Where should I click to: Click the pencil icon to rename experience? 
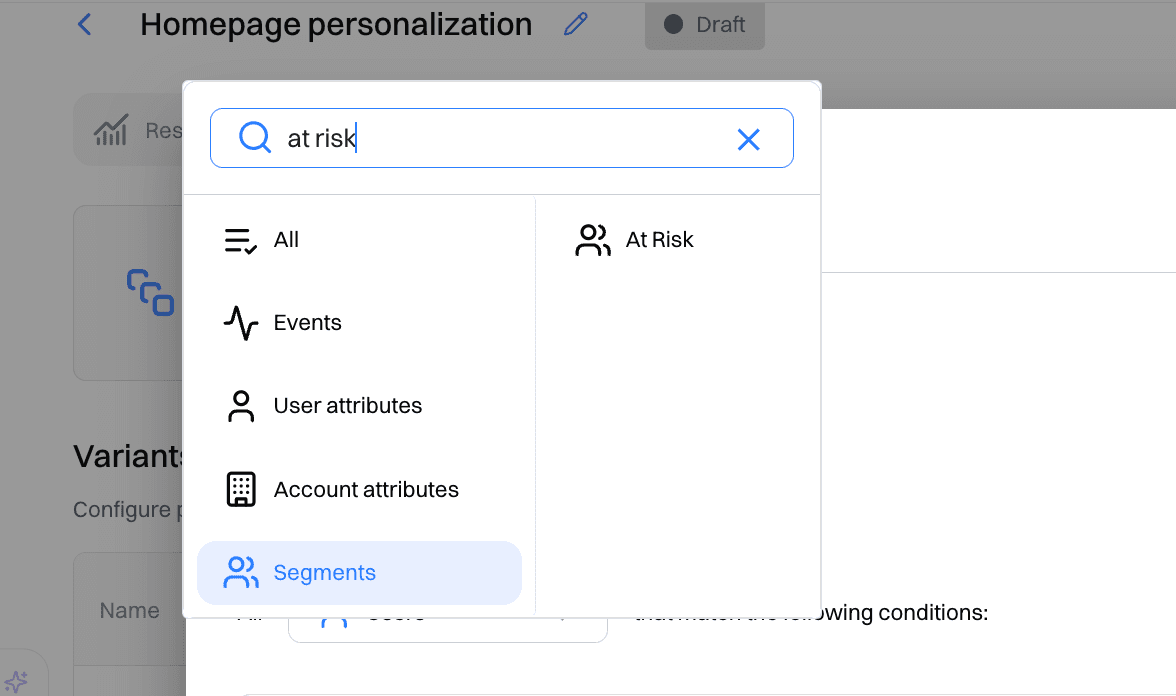[575, 25]
